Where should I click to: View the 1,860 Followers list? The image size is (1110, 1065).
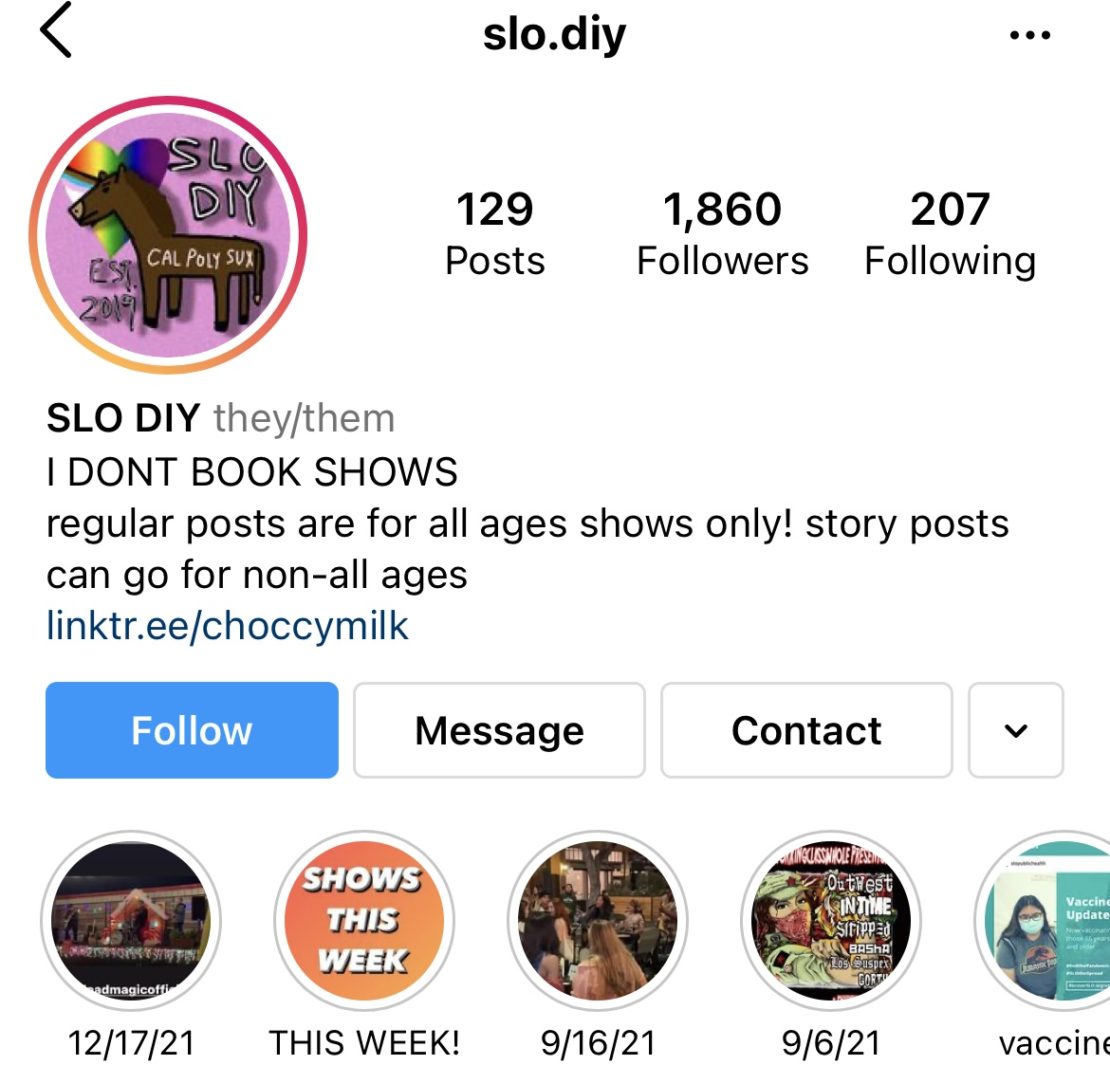722,234
